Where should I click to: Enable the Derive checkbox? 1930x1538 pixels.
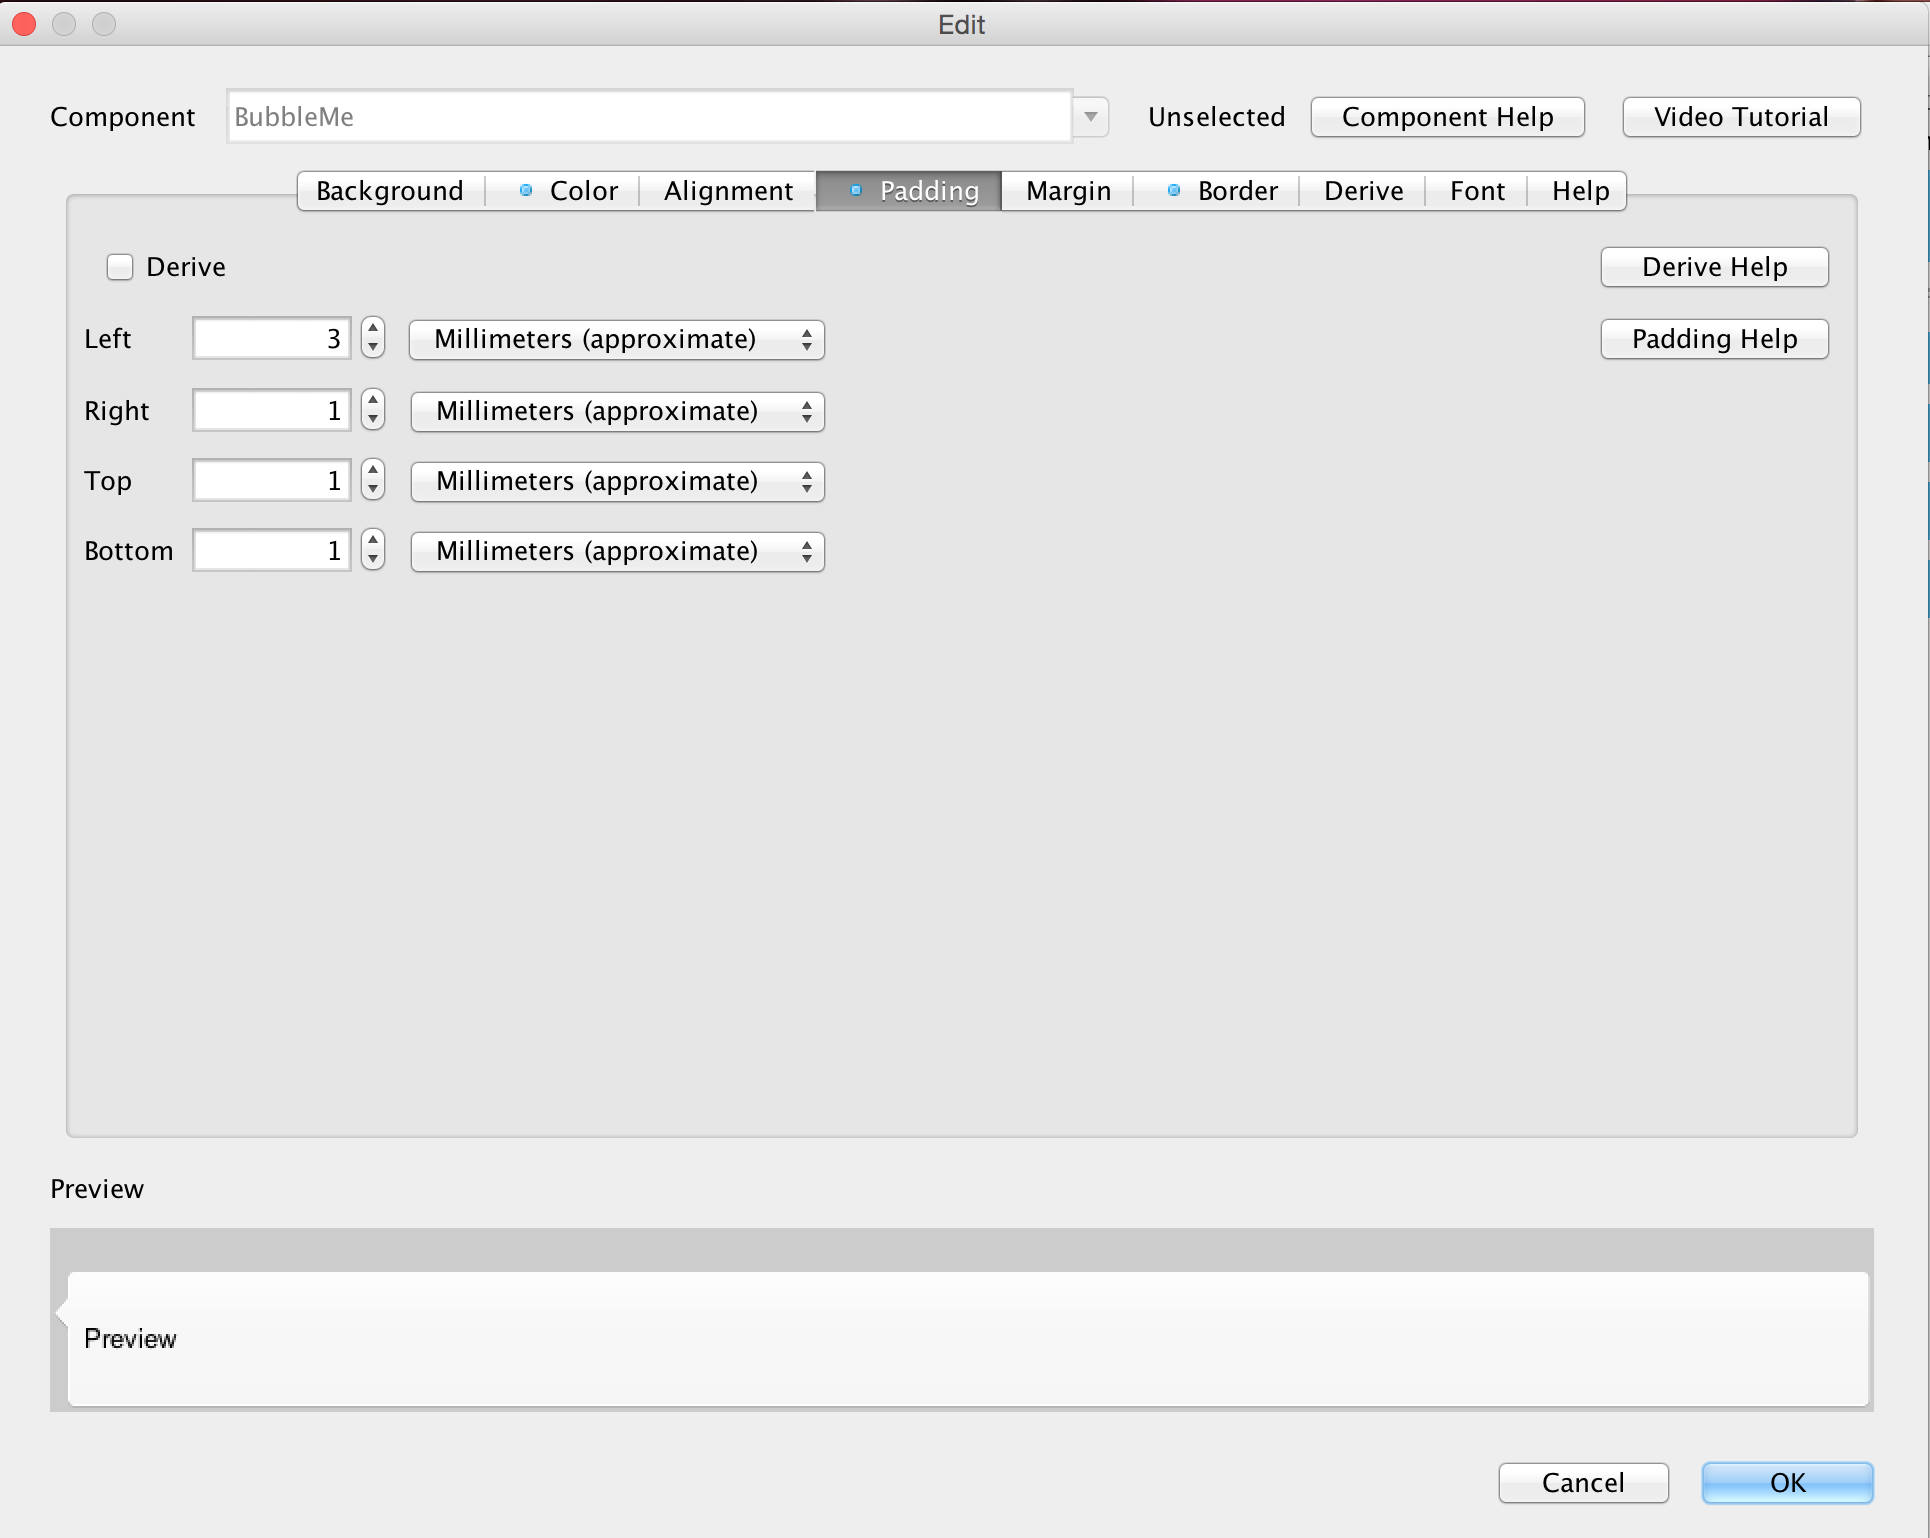click(x=119, y=266)
